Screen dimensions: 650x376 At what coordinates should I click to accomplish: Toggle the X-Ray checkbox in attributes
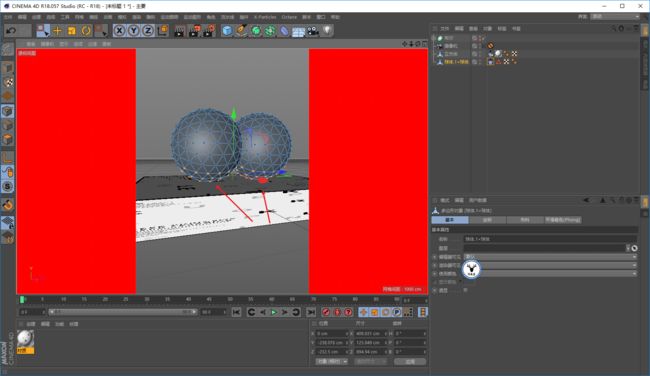point(466,290)
